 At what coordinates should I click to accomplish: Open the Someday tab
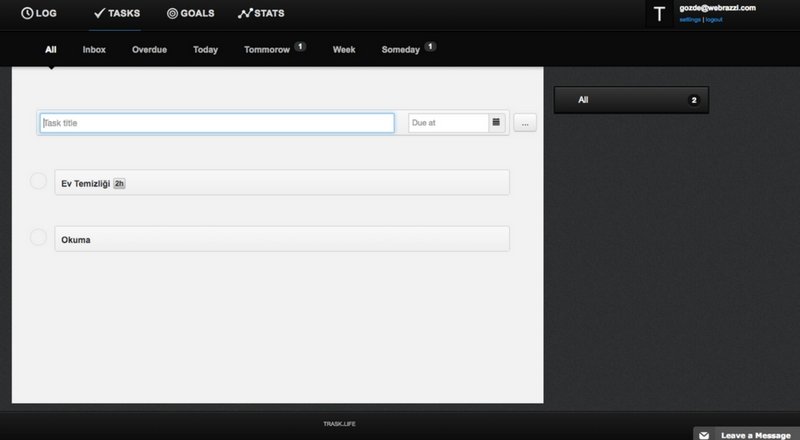click(400, 49)
